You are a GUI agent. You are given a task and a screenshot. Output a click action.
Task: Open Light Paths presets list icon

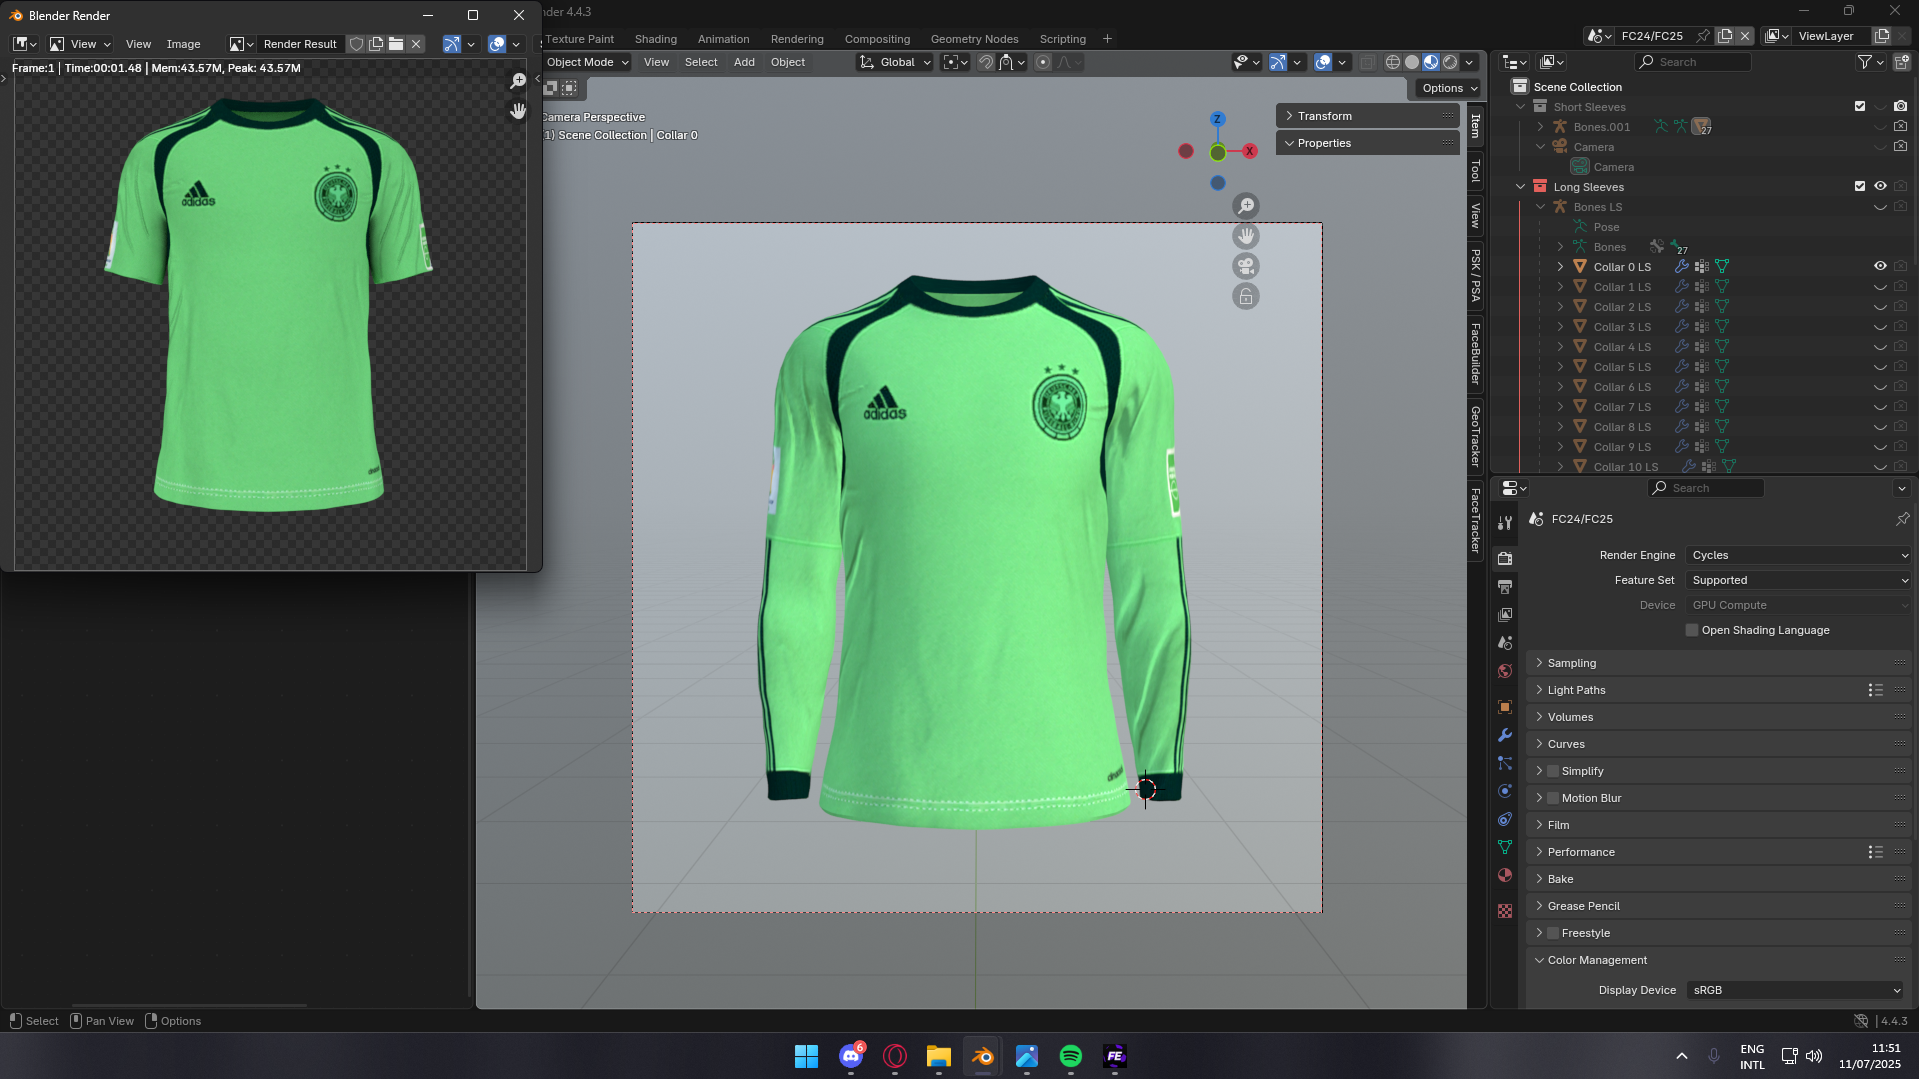pyautogui.click(x=1875, y=690)
